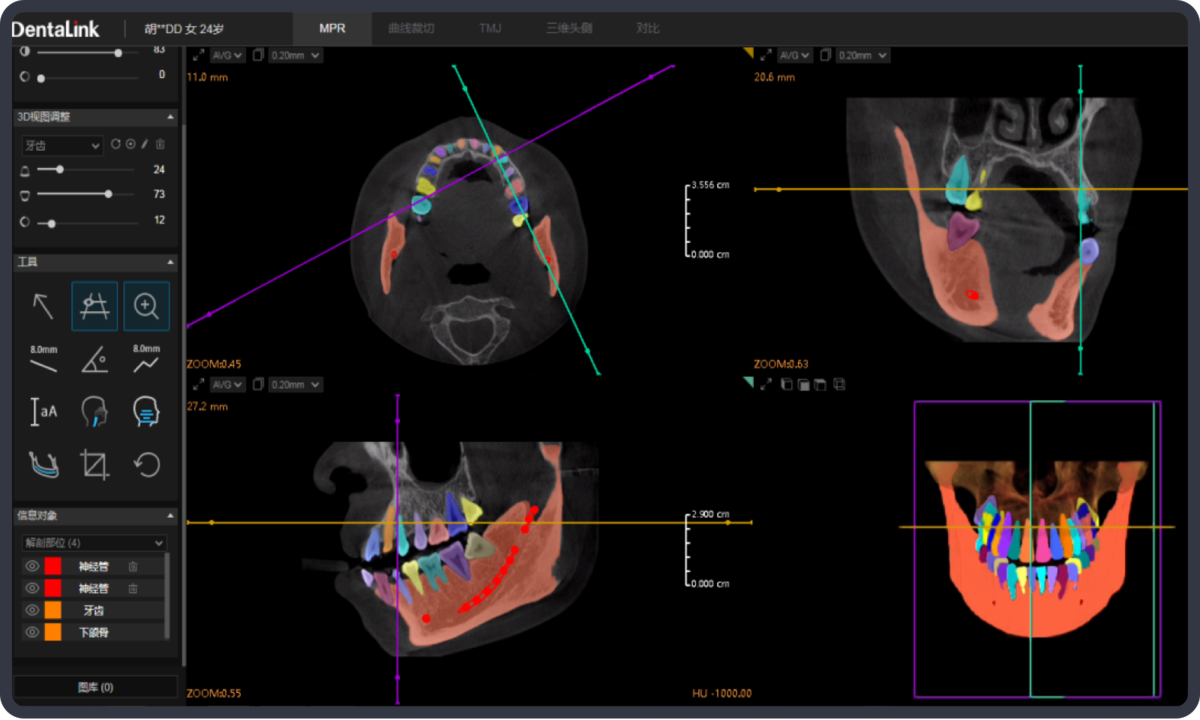Select the arrow pointer tool
Image resolution: width=1200 pixels, height=720 pixels.
coord(43,306)
